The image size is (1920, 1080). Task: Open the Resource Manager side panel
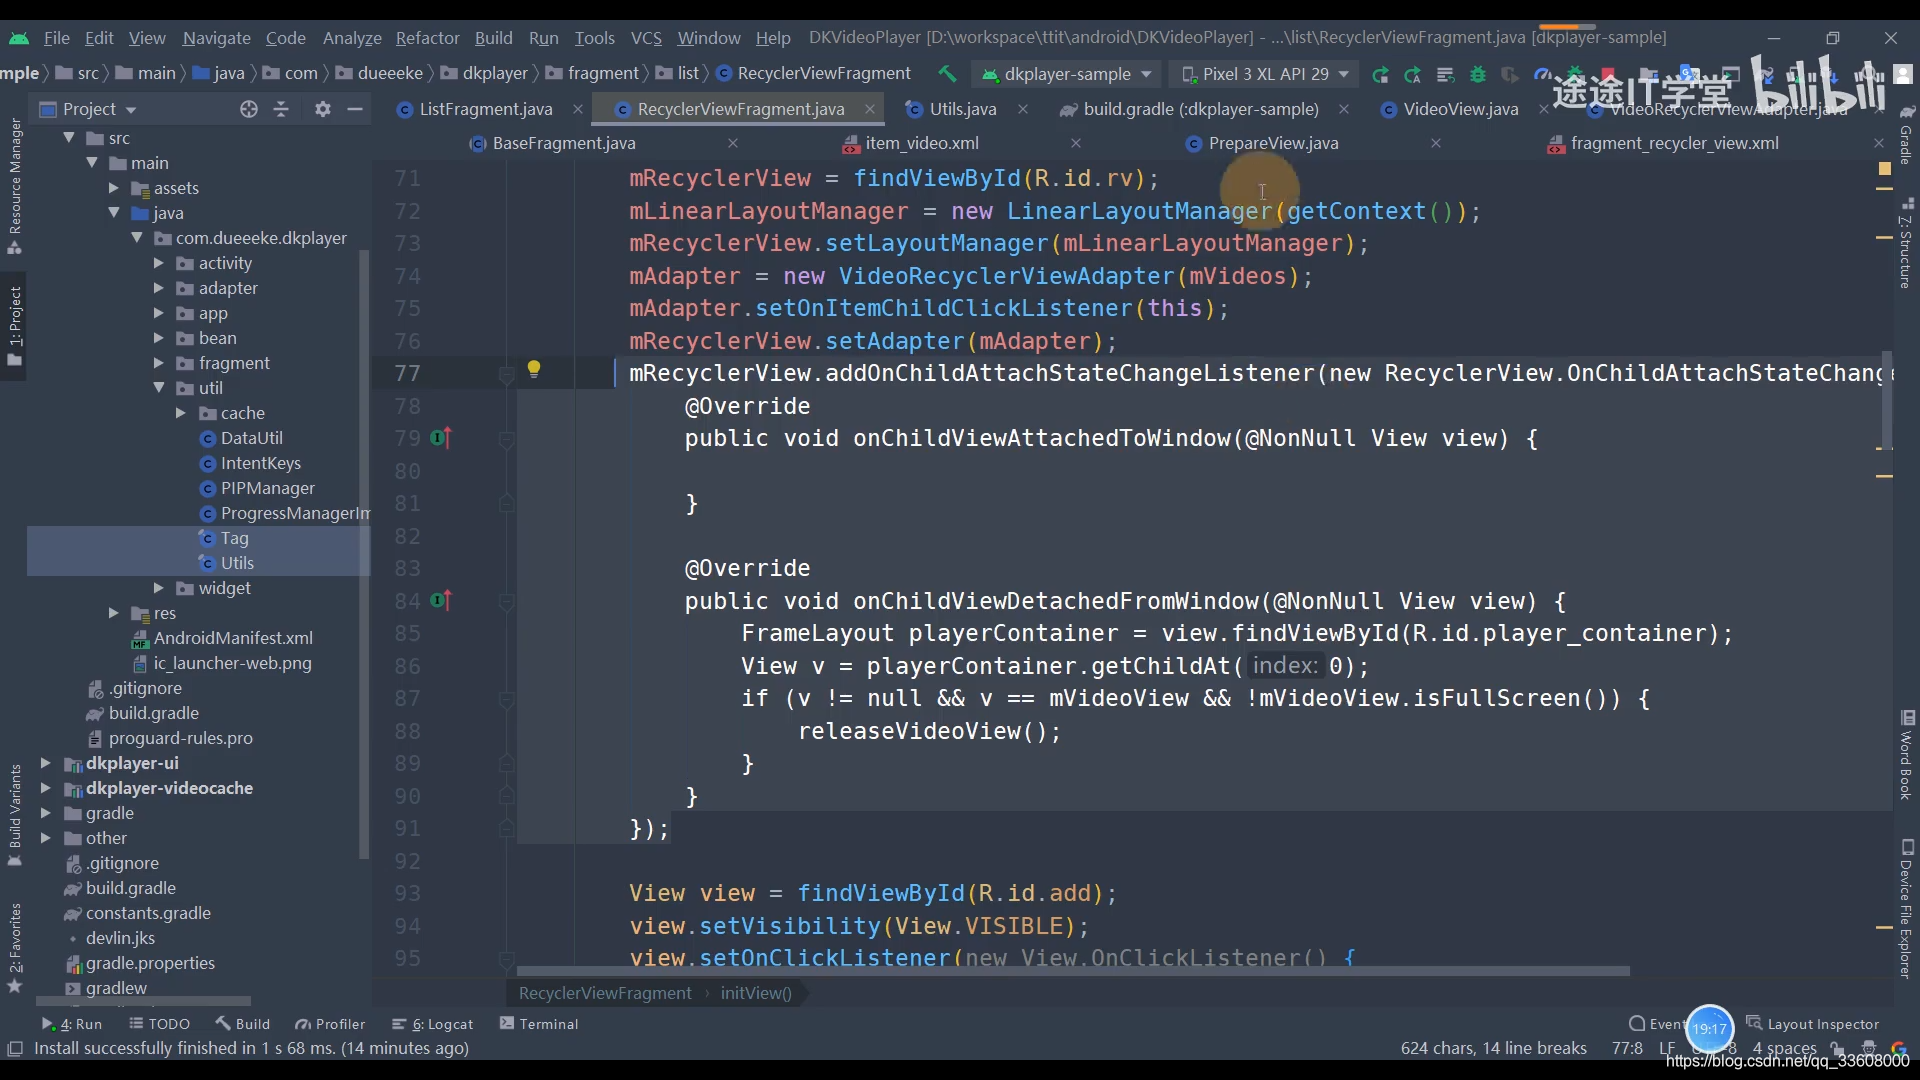click(15, 187)
